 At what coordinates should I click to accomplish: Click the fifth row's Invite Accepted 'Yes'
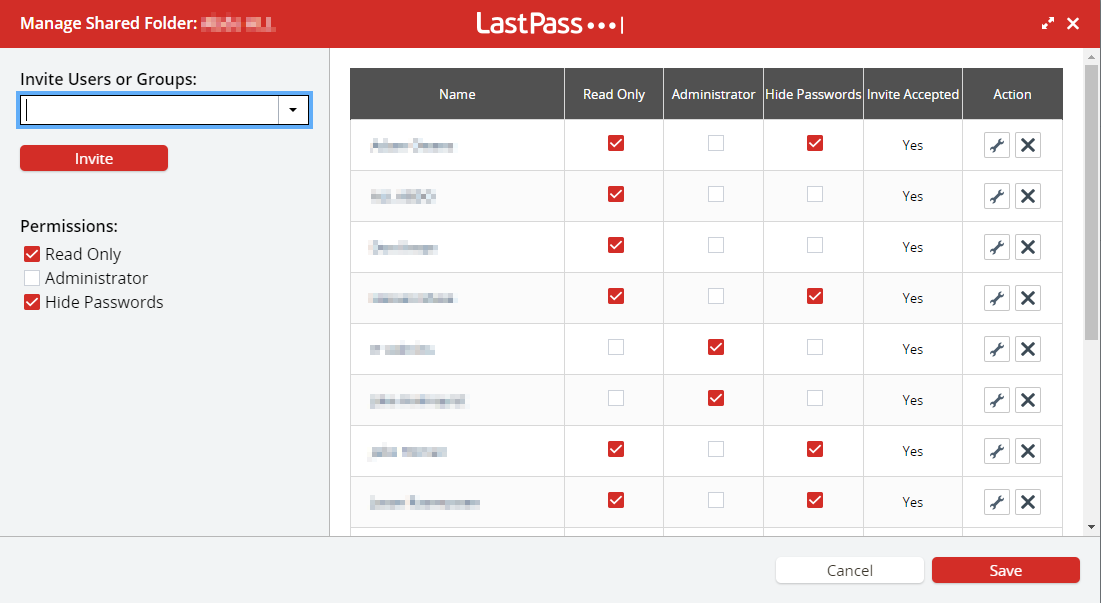(x=913, y=349)
